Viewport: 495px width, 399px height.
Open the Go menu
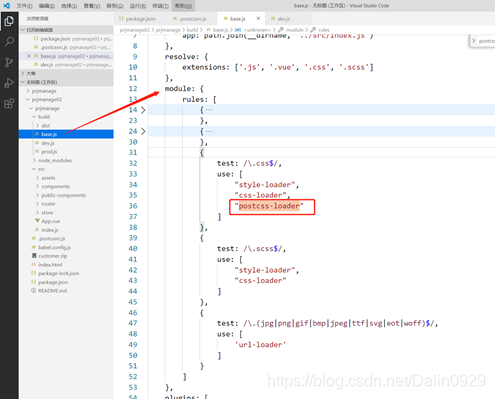pos(115,6)
